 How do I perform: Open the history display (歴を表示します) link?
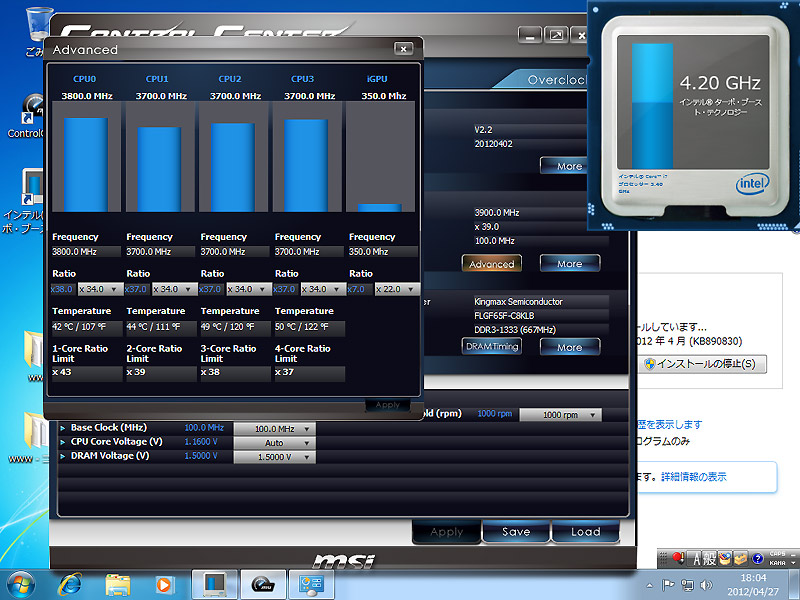670,424
